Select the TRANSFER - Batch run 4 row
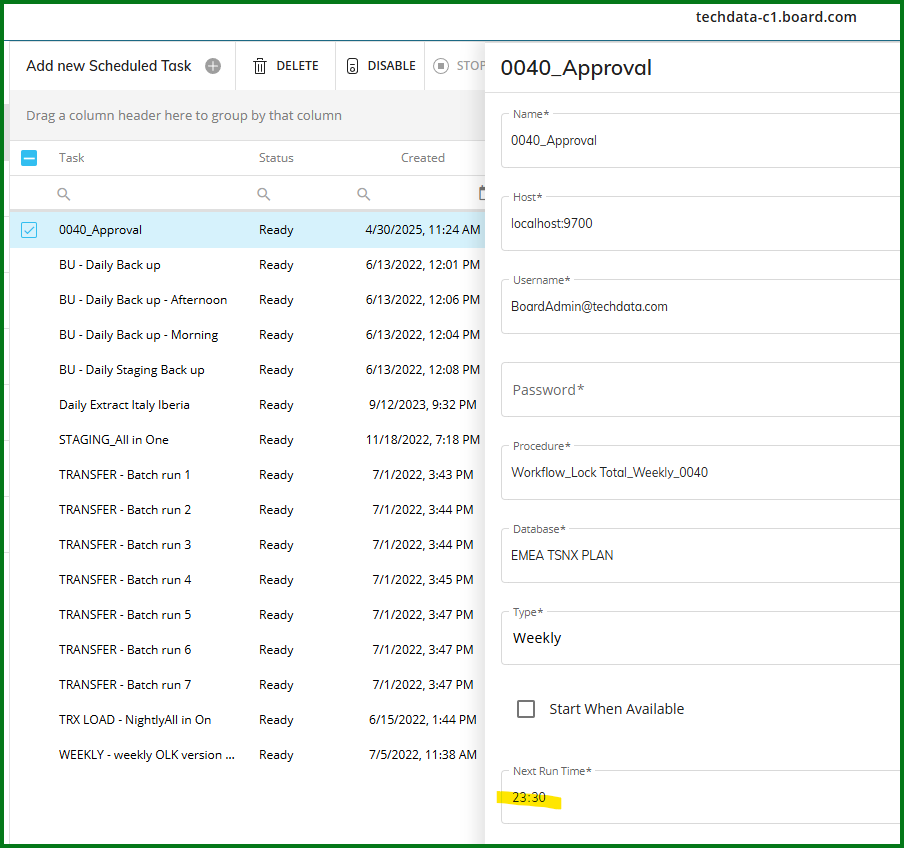Screen dimensions: 904x848 247,580
